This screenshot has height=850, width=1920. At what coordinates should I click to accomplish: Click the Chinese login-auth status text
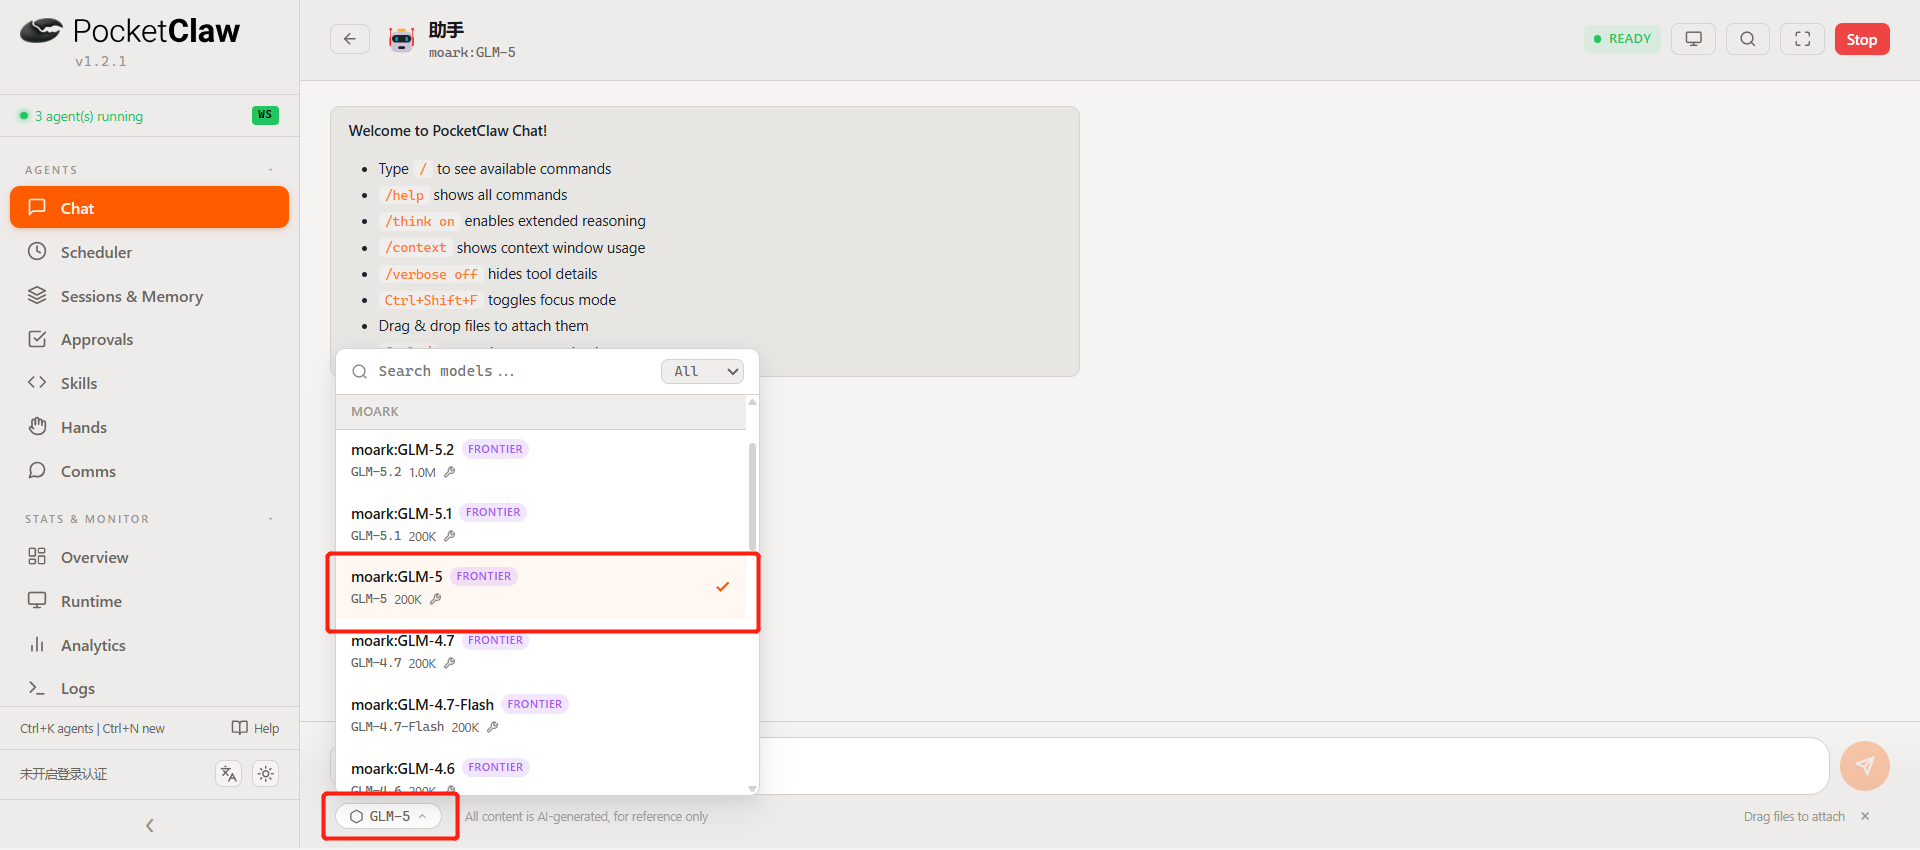(63, 774)
